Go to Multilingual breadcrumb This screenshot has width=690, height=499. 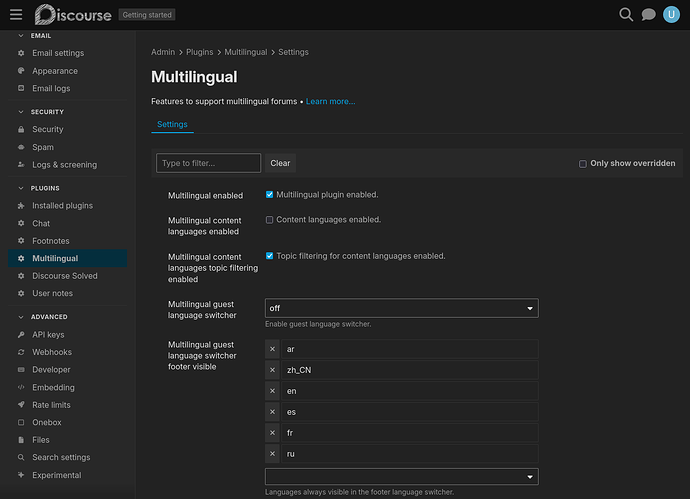(x=246, y=52)
